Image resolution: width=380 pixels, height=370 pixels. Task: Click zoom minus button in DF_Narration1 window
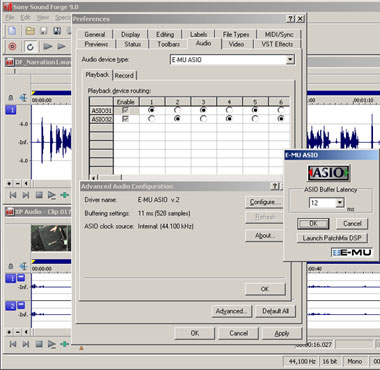click(x=18, y=183)
